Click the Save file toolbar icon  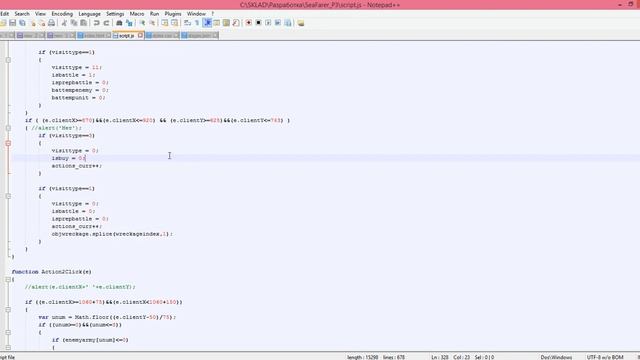13,23
